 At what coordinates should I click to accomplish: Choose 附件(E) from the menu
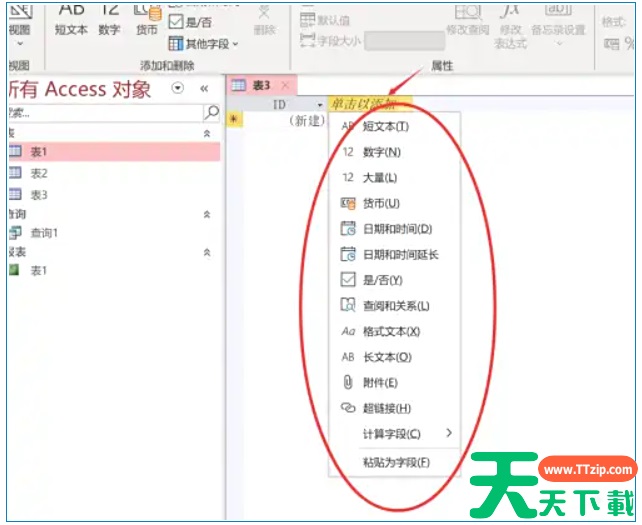(x=394, y=383)
